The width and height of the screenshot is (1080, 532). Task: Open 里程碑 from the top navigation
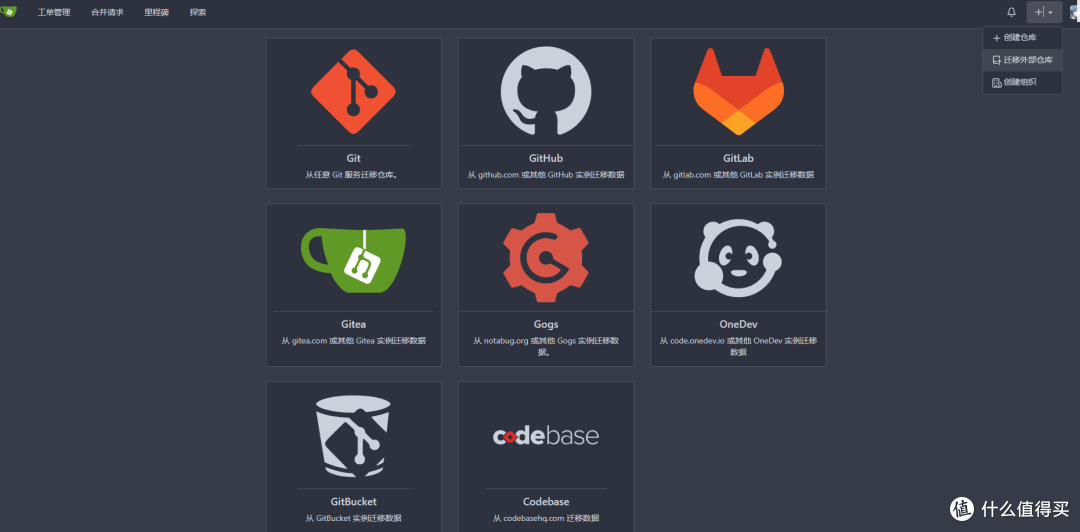[x=157, y=12]
